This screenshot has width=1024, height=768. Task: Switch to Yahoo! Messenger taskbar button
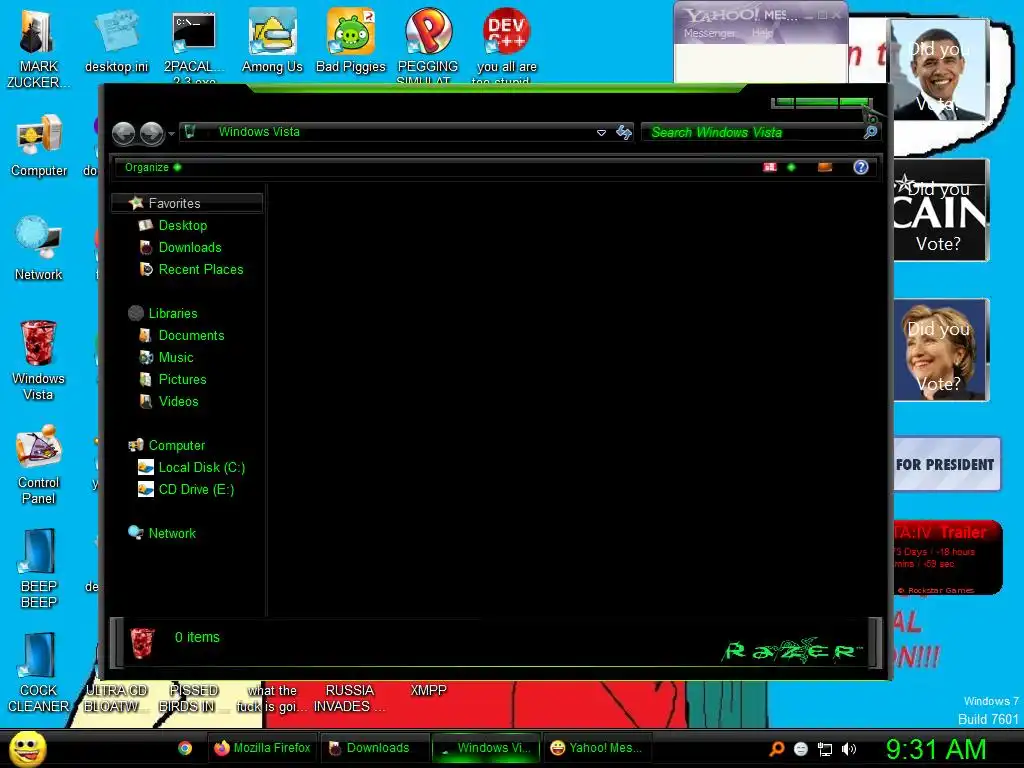coord(598,748)
